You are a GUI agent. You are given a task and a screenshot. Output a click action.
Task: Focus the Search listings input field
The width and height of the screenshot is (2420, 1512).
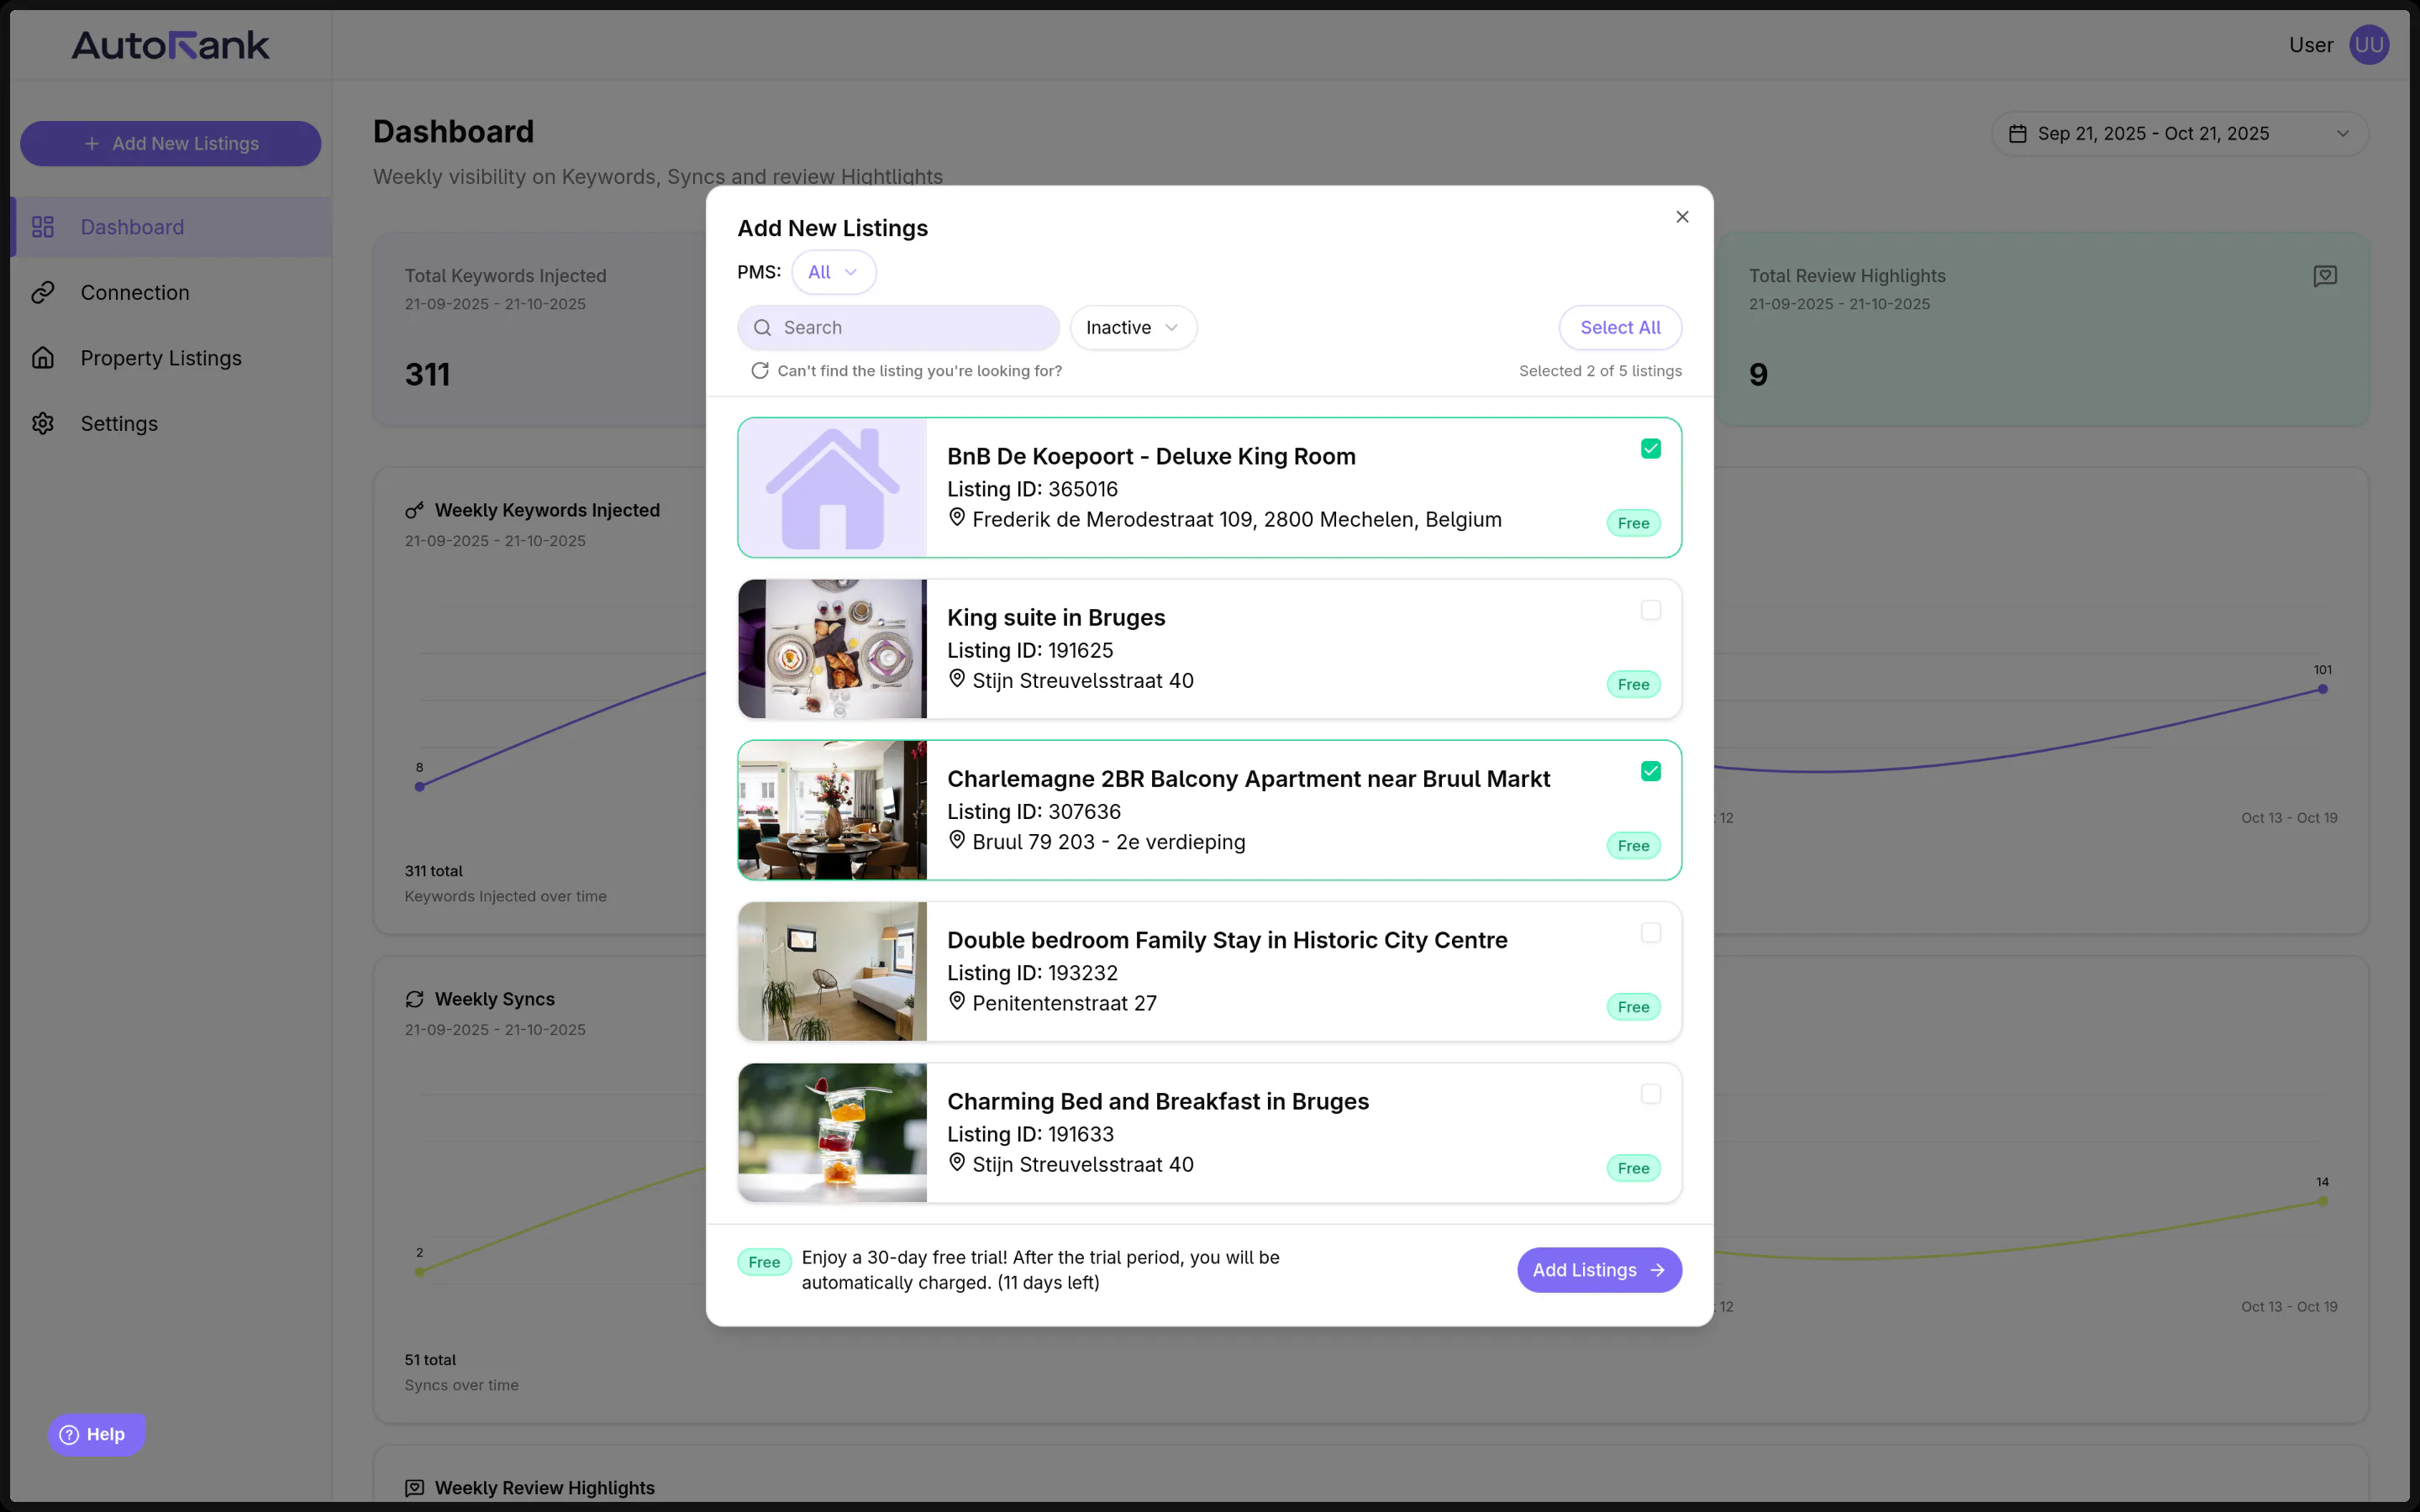(x=898, y=328)
